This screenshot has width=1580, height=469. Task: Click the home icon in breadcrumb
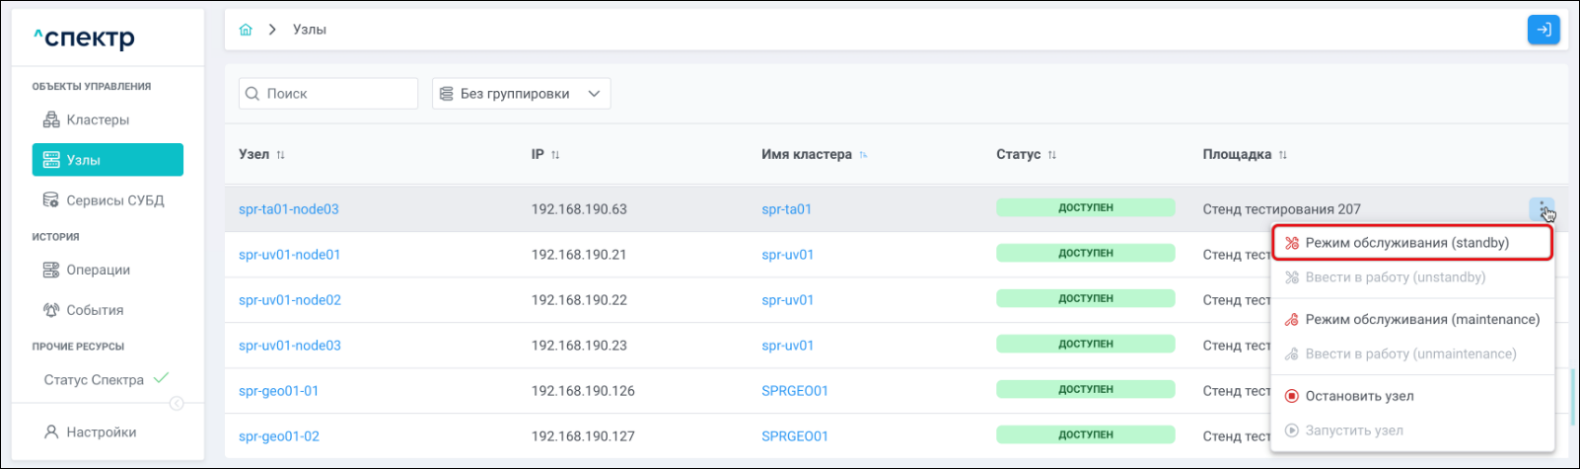(245, 30)
